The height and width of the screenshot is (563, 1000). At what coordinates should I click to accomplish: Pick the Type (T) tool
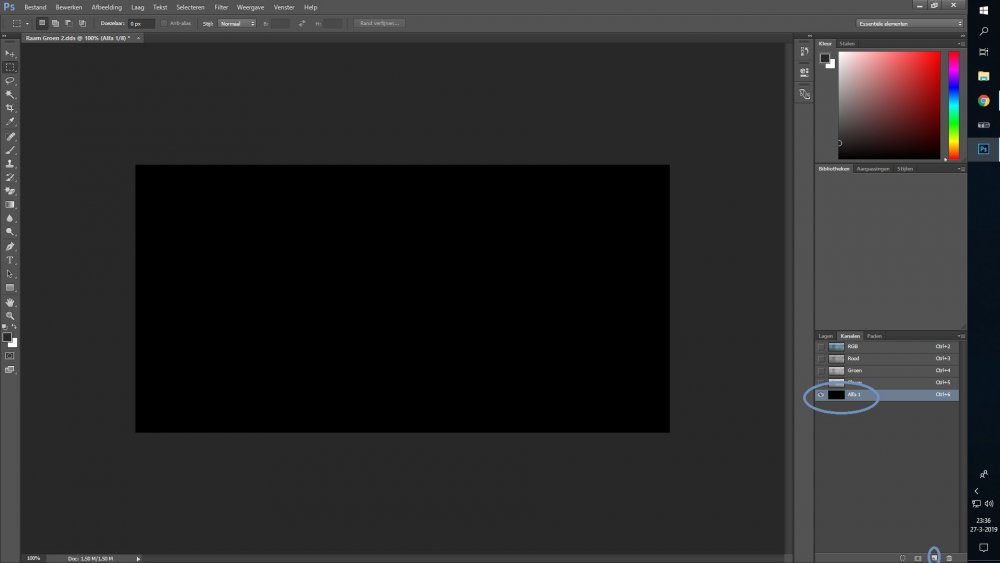pyautogui.click(x=10, y=260)
